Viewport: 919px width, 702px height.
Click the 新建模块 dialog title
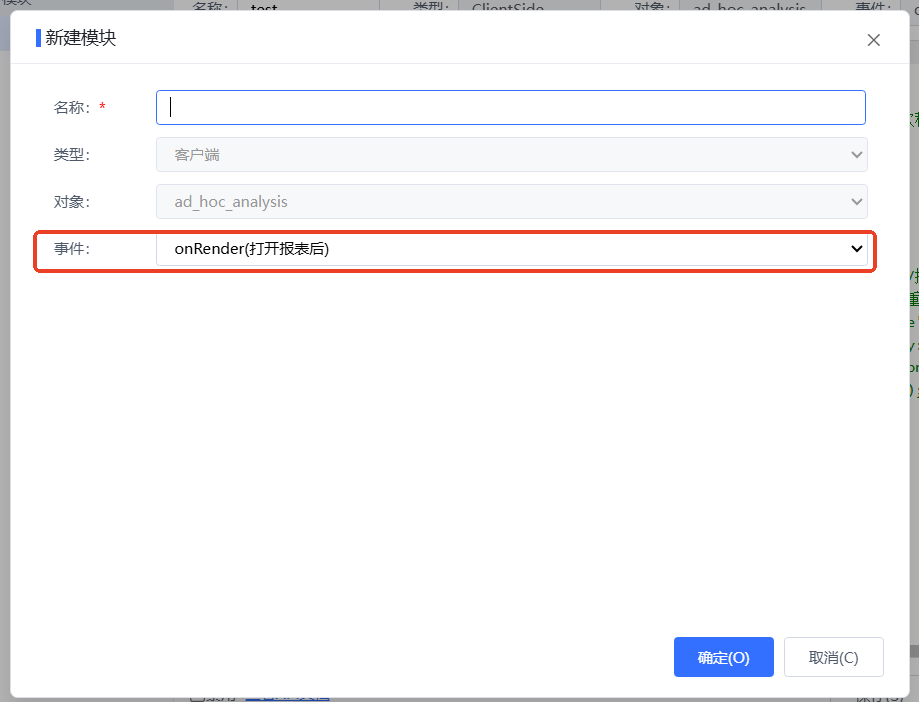81,38
